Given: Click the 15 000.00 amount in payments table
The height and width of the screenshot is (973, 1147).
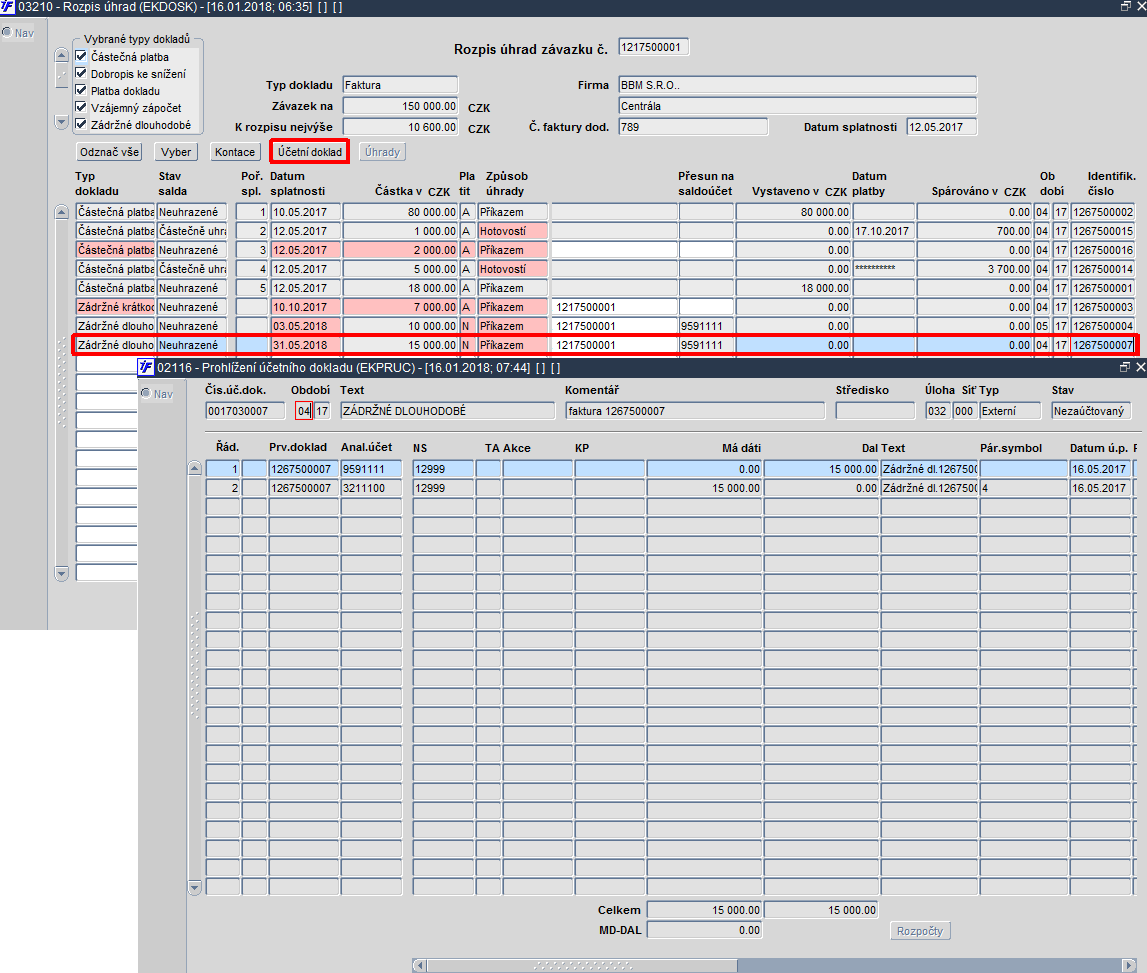Looking at the screenshot, I should (x=400, y=345).
